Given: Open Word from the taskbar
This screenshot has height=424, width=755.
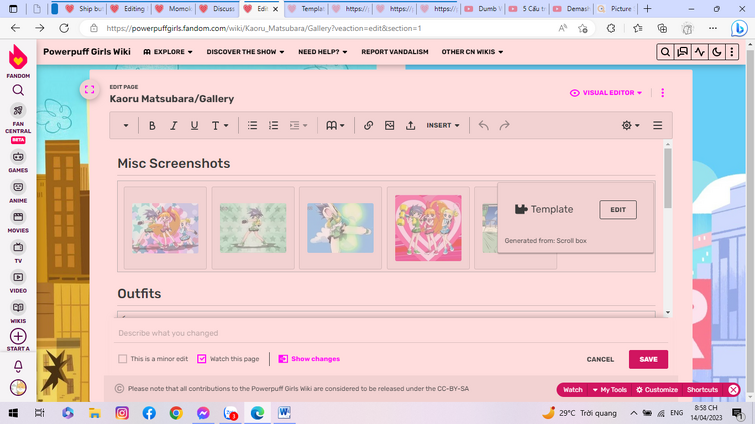Looking at the screenshot, I should coord(284,413).
